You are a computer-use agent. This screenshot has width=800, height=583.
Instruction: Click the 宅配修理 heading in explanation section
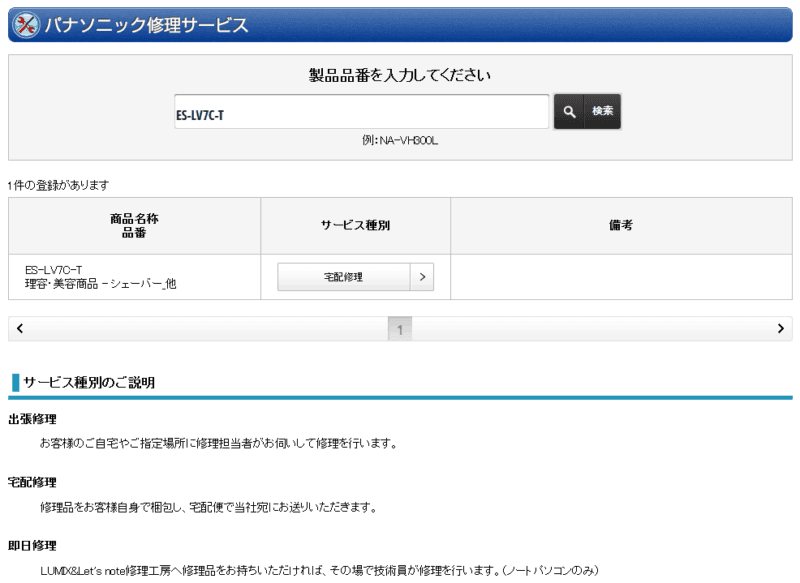point(32,482)
